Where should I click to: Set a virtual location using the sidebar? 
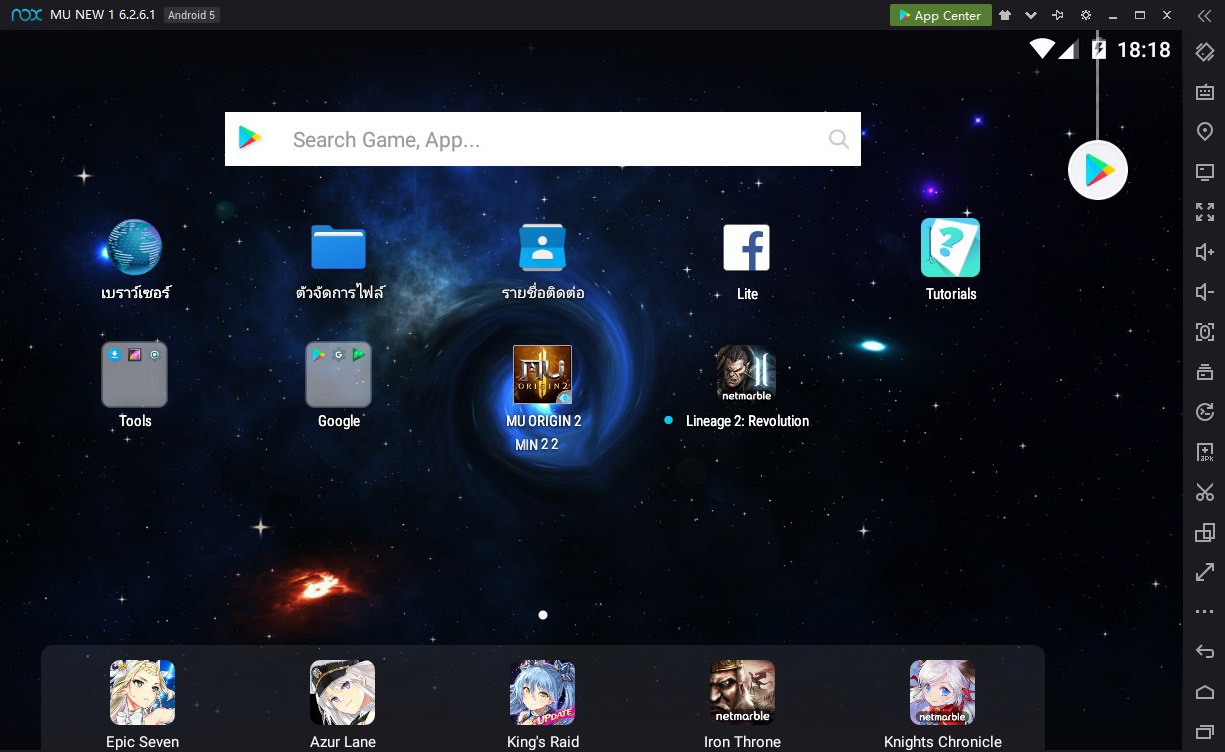point(1204,131)
